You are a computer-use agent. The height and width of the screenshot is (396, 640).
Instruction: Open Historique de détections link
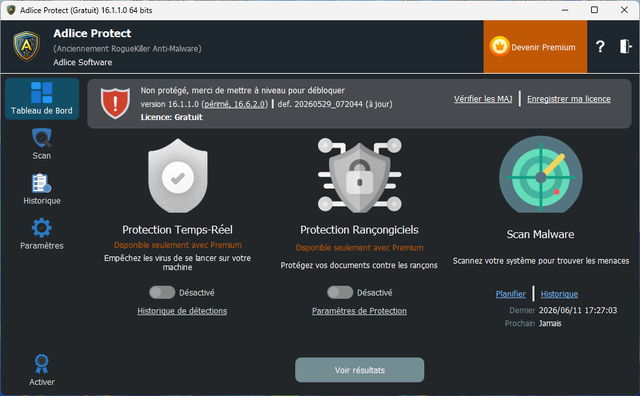click(182, 311)
